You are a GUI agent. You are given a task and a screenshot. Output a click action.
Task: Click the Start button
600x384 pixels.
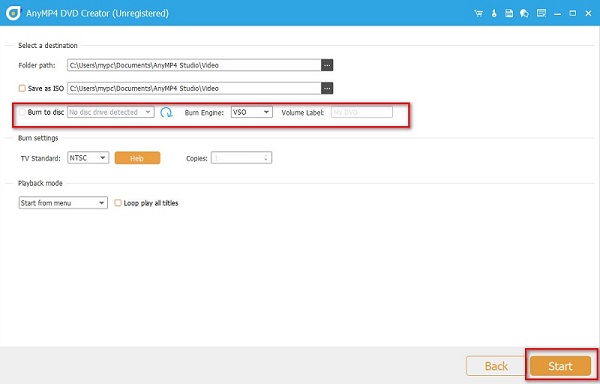[x=561, y=366]
